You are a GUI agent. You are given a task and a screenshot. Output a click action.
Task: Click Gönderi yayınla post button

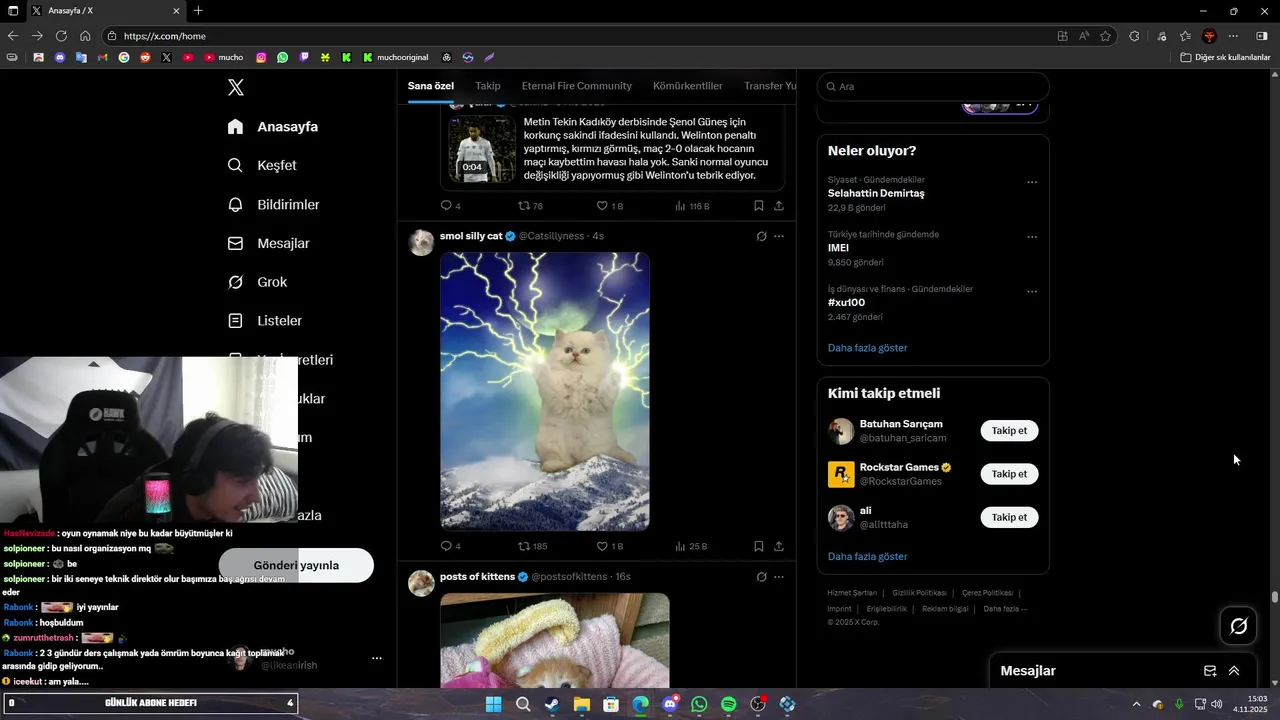tap(296, 565)
